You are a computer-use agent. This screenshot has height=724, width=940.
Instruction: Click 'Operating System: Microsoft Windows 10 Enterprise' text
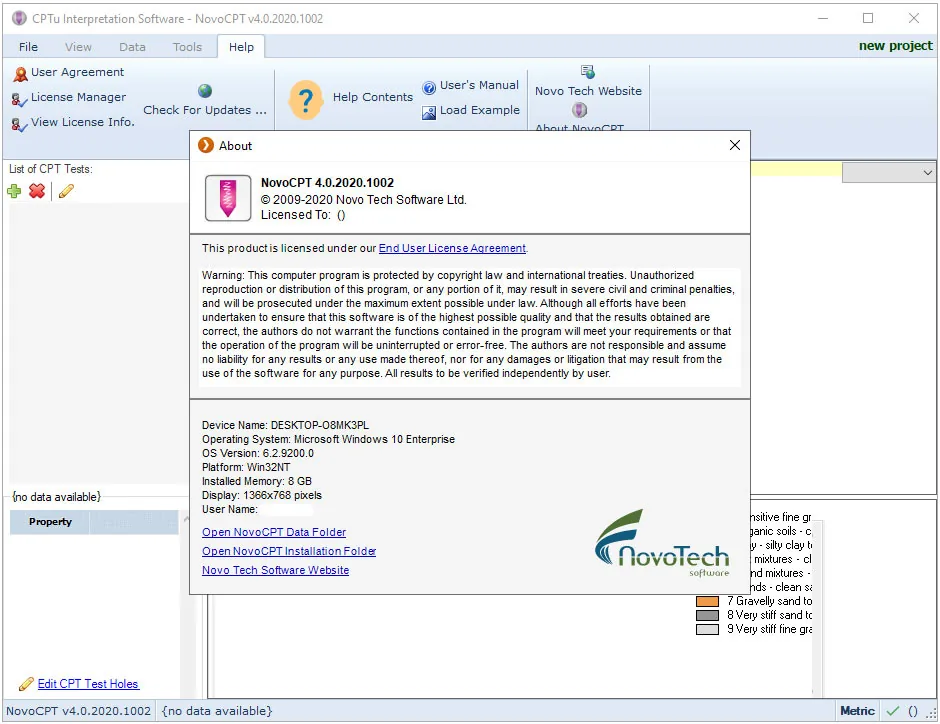point(329,439)
